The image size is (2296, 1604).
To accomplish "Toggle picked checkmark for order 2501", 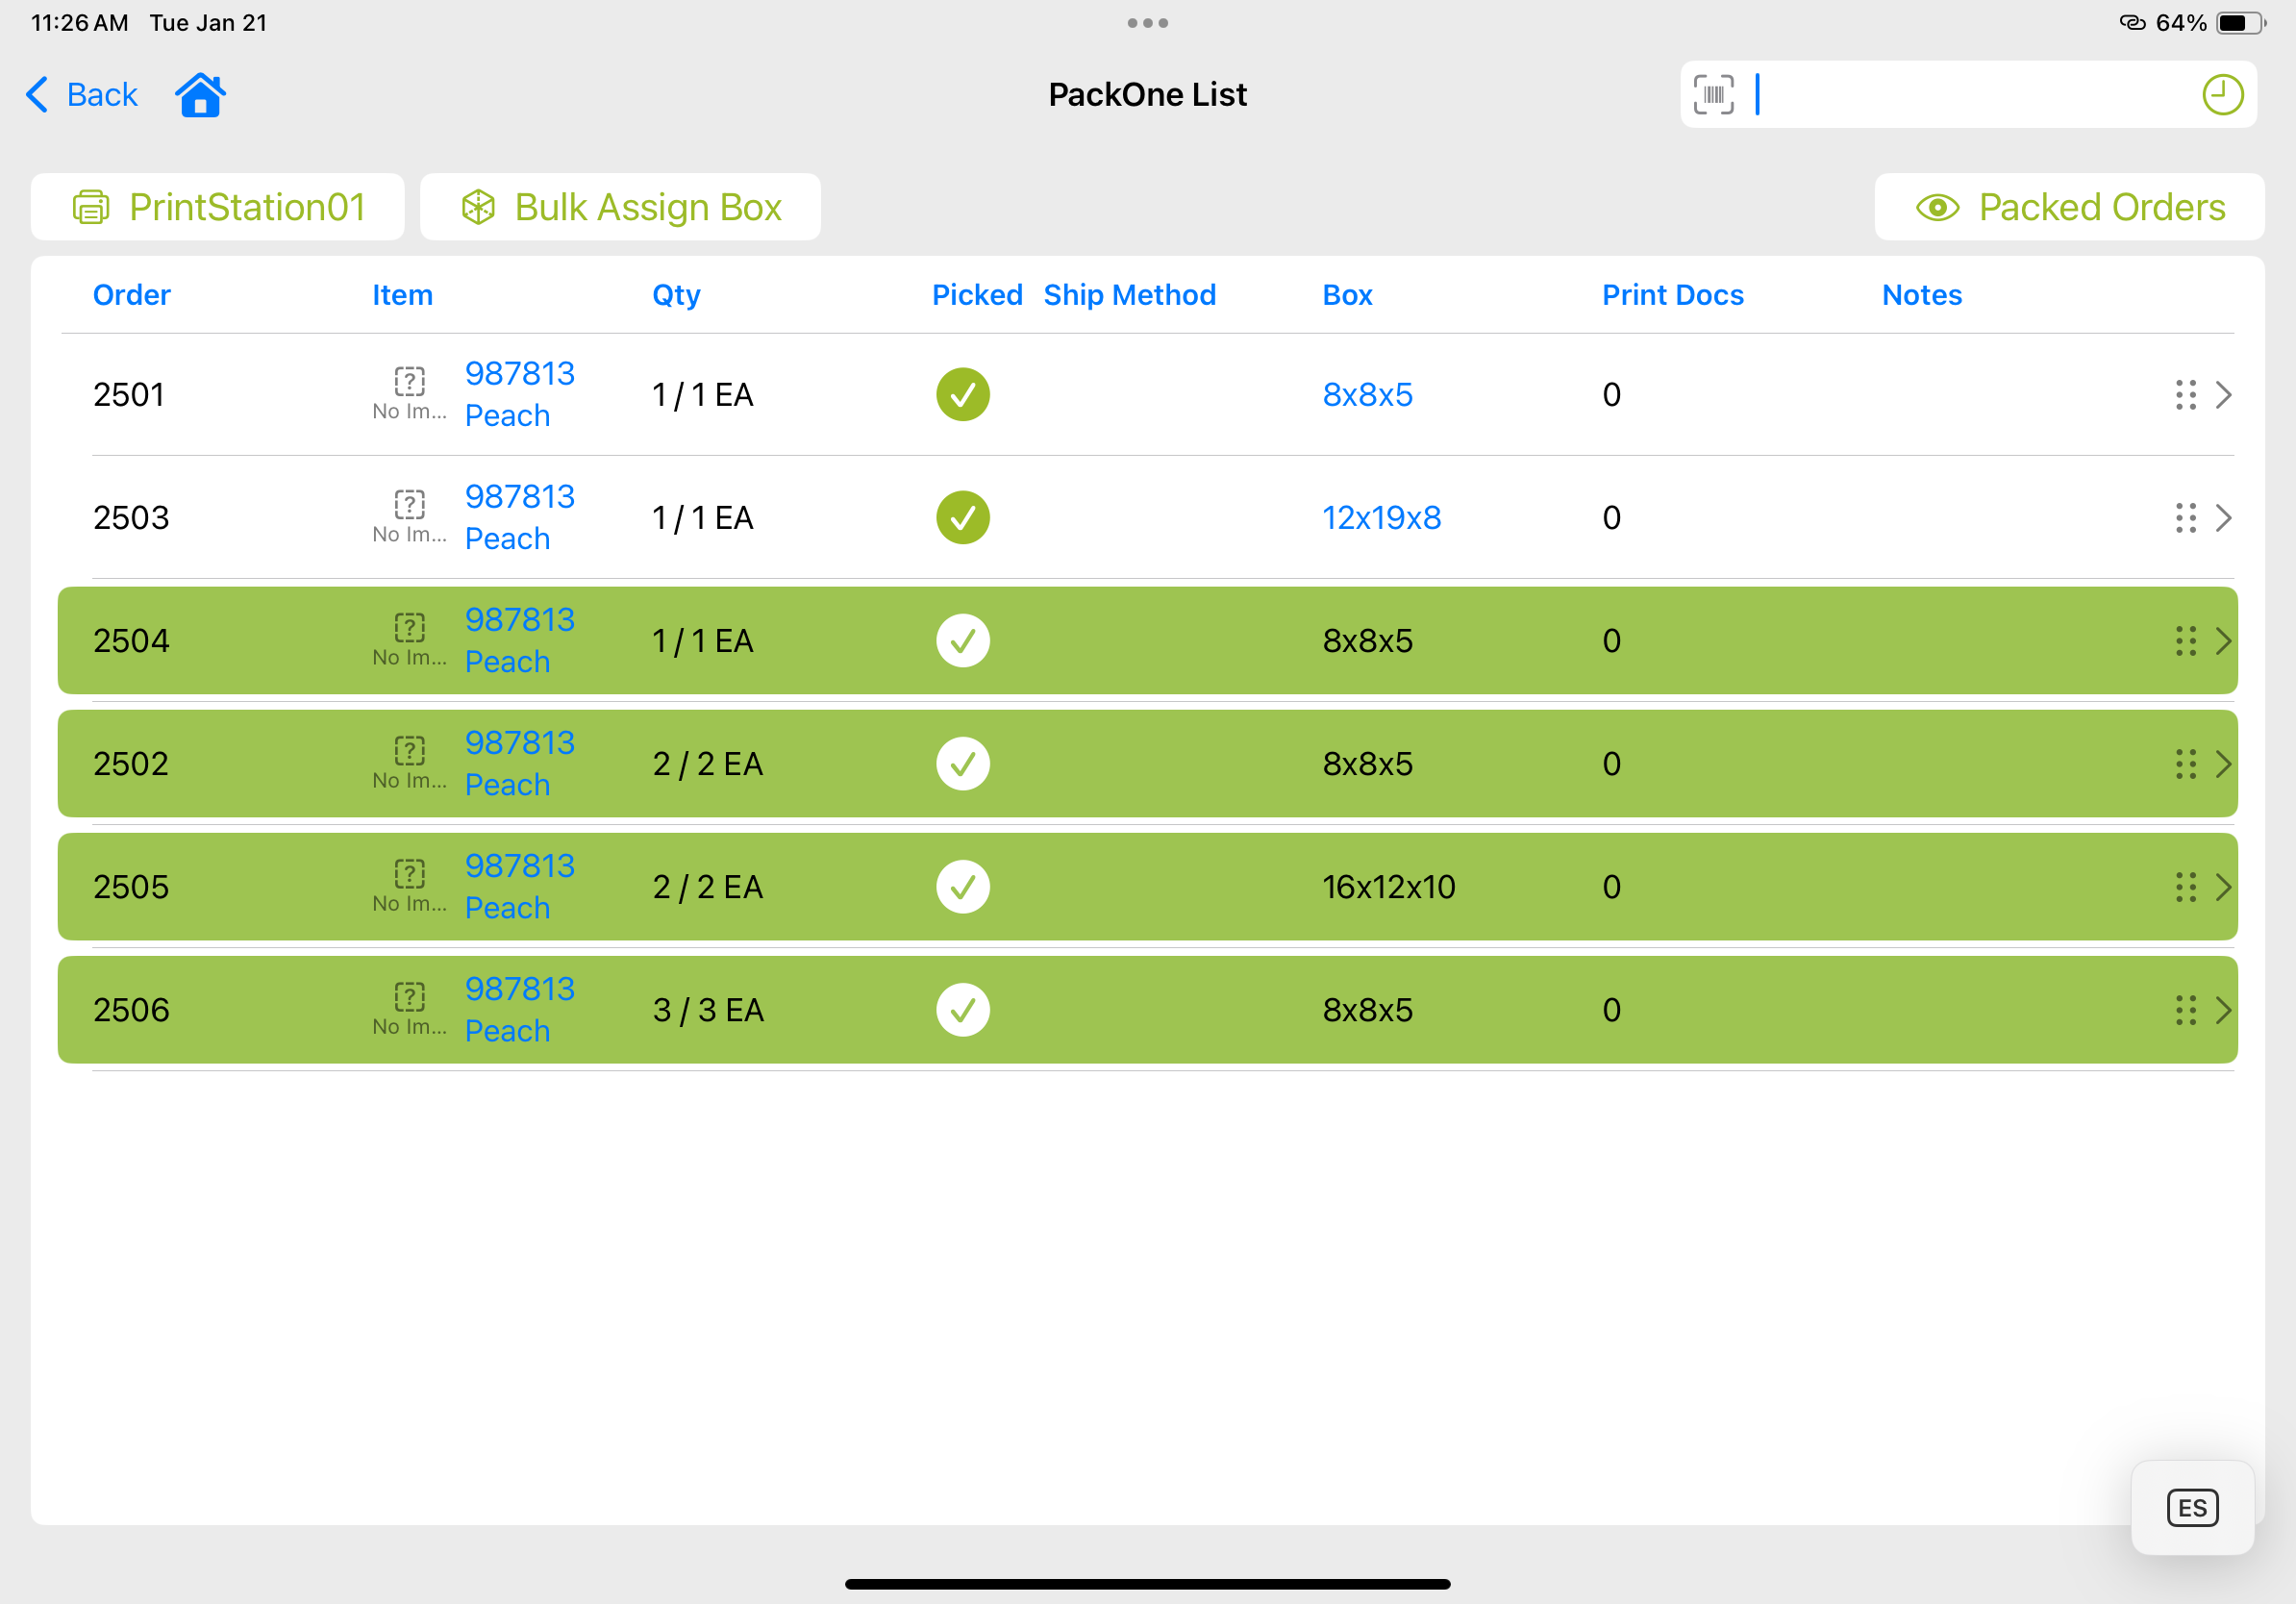I will tap(962, 395).
